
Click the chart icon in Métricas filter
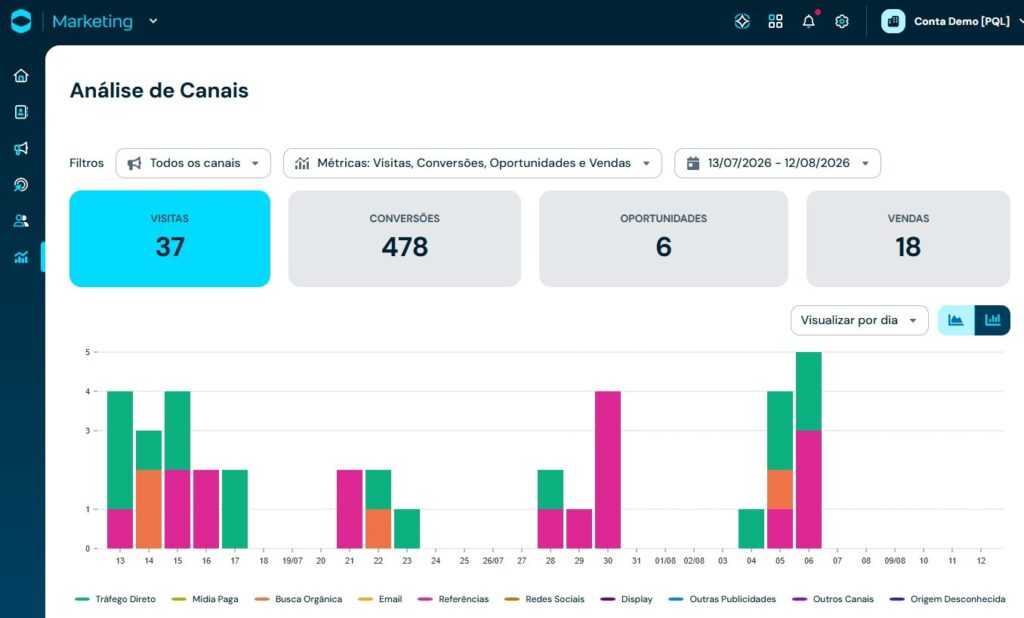click(x=302, y=163)
